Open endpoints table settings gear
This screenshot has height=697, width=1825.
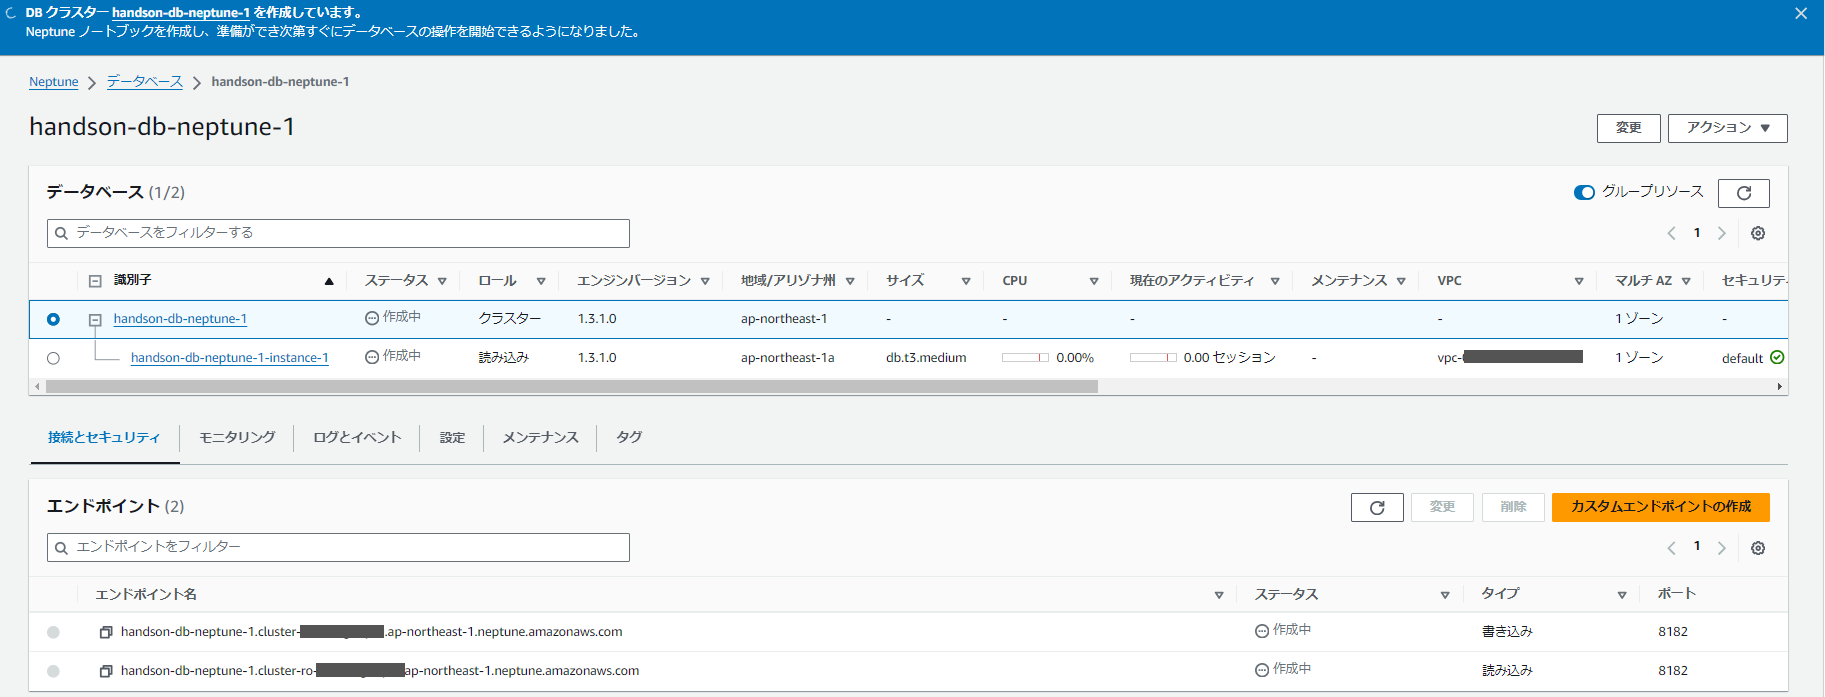pyautogui.click(x=1758, y=548)
